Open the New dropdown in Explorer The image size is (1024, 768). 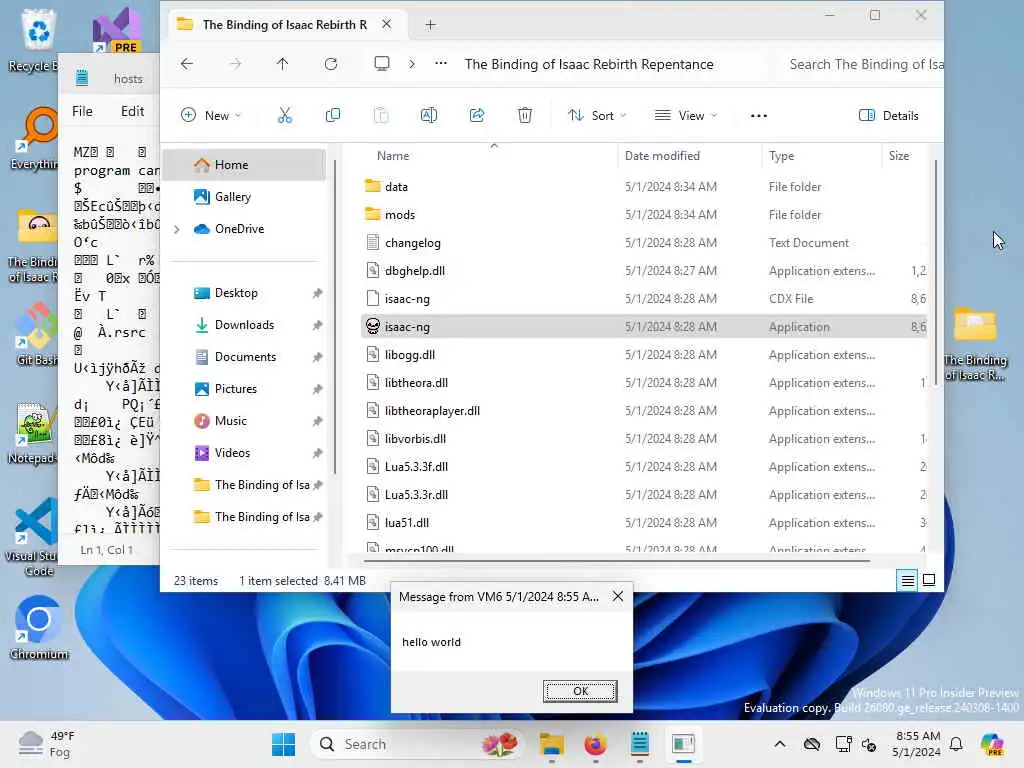point(212,116)
